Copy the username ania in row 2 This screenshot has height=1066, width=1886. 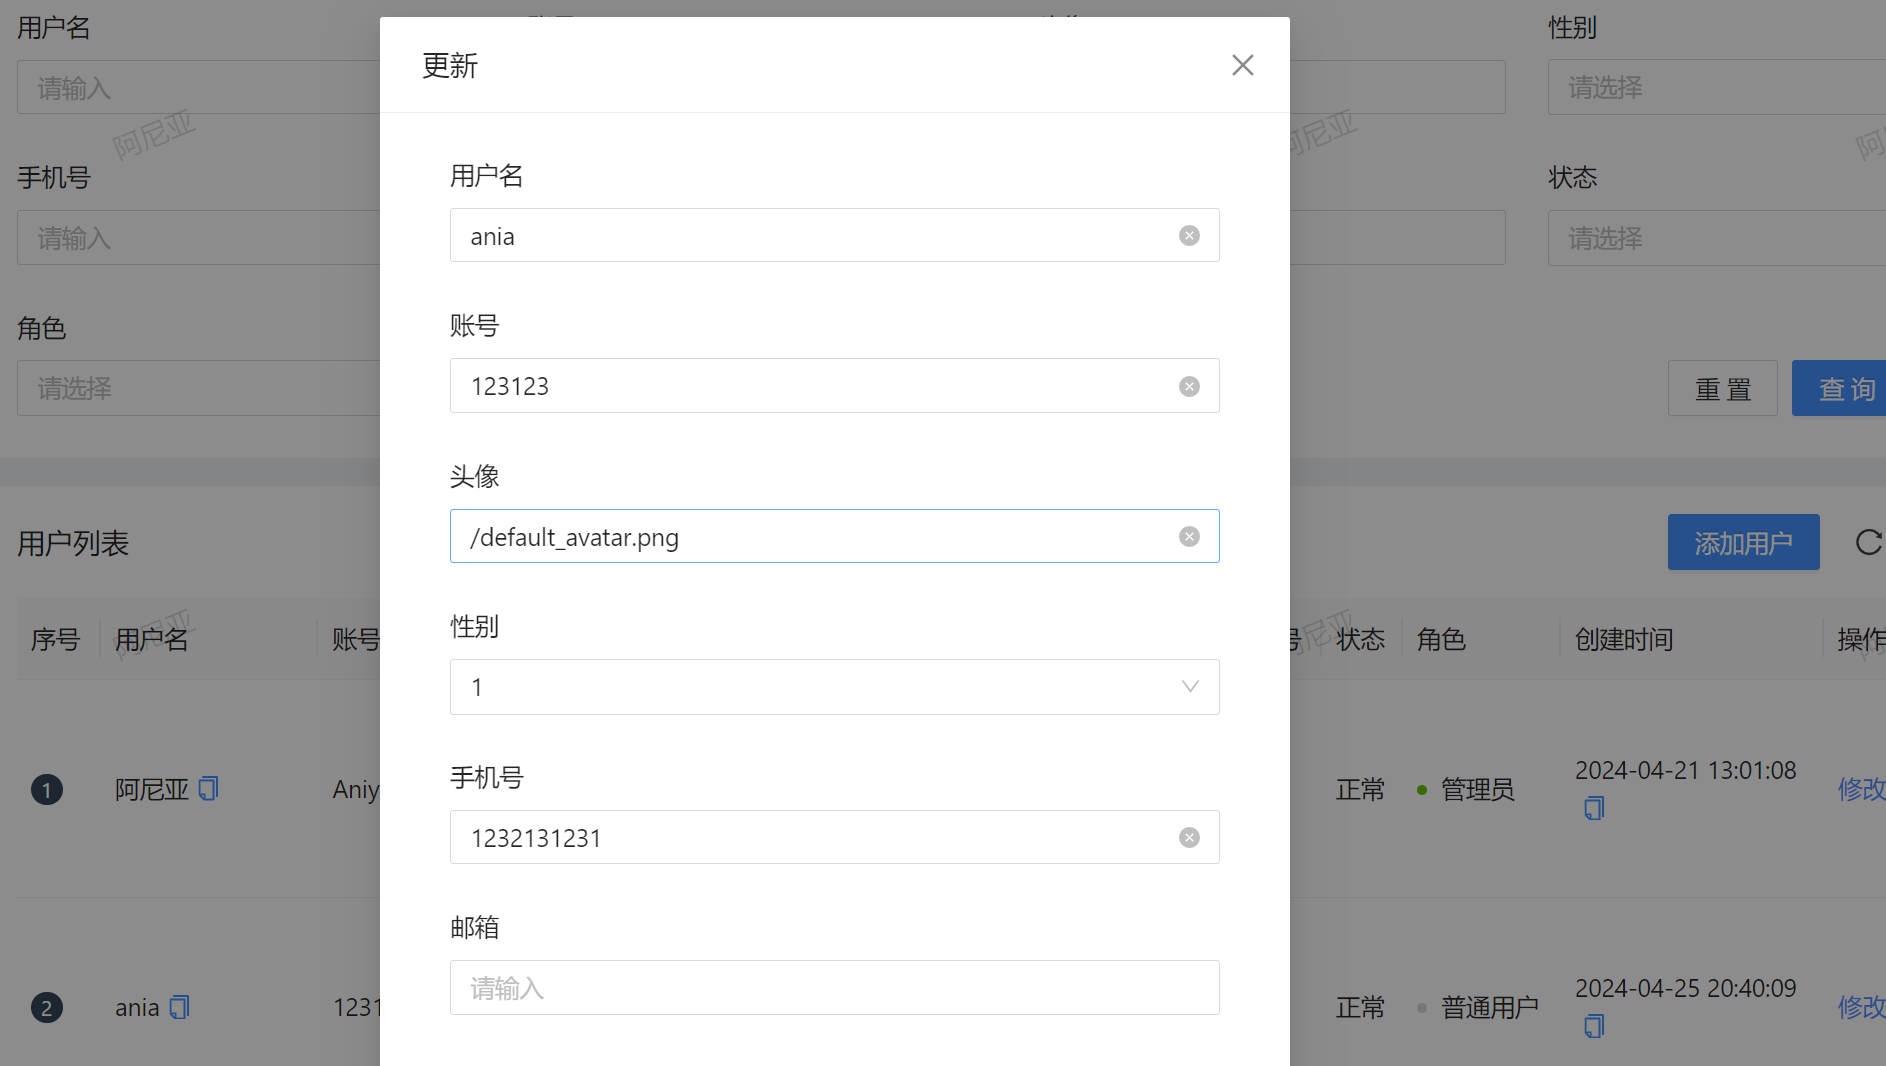tap(179, 1007)
